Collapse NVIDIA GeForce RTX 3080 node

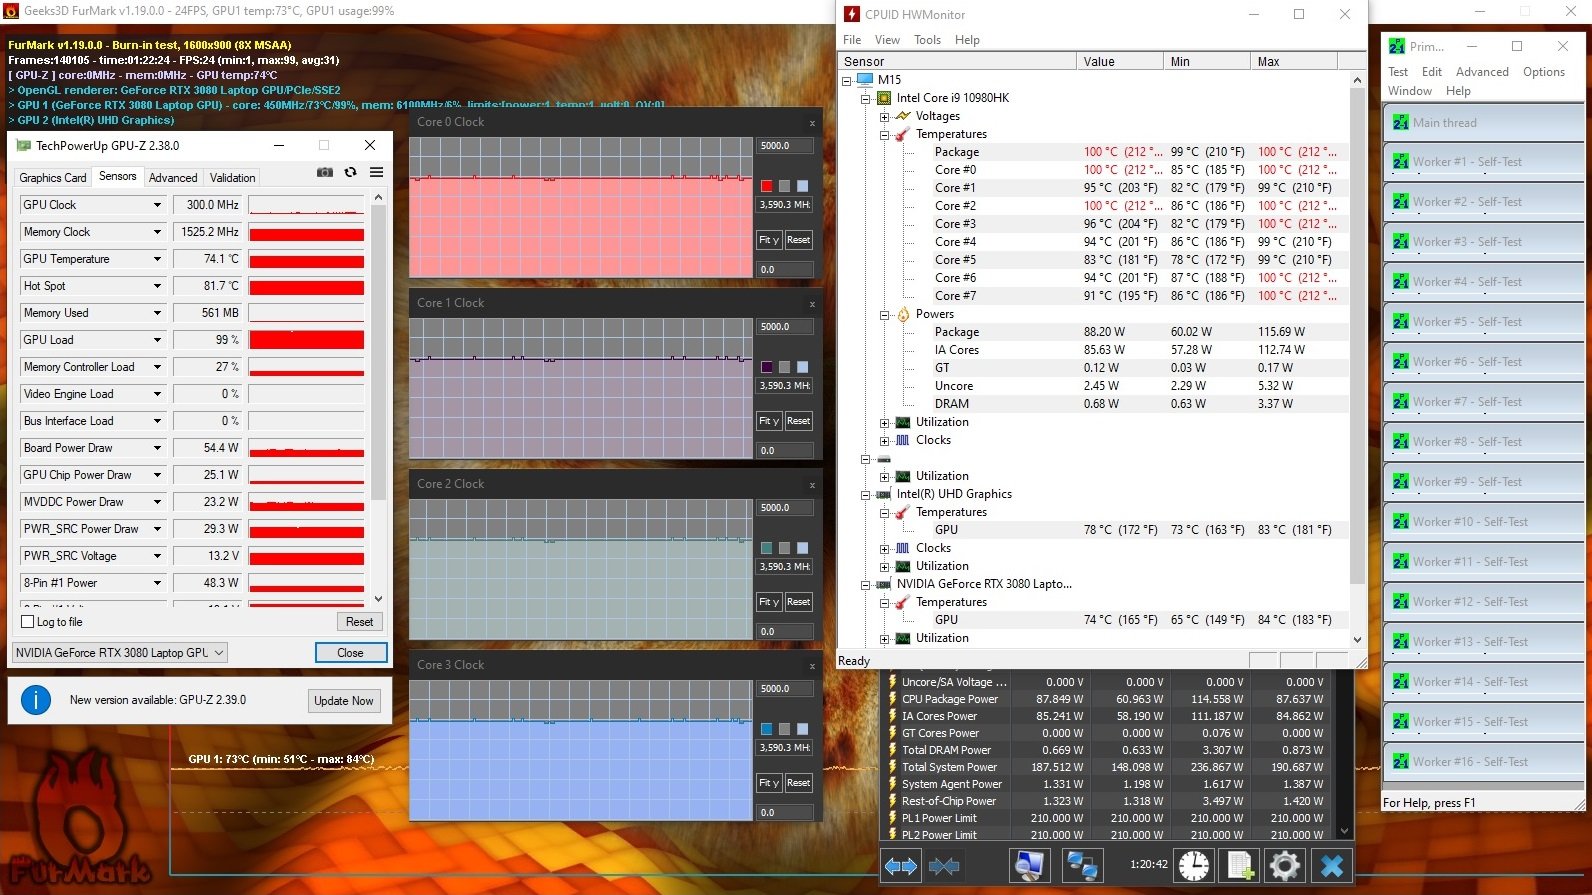(866, 584)
